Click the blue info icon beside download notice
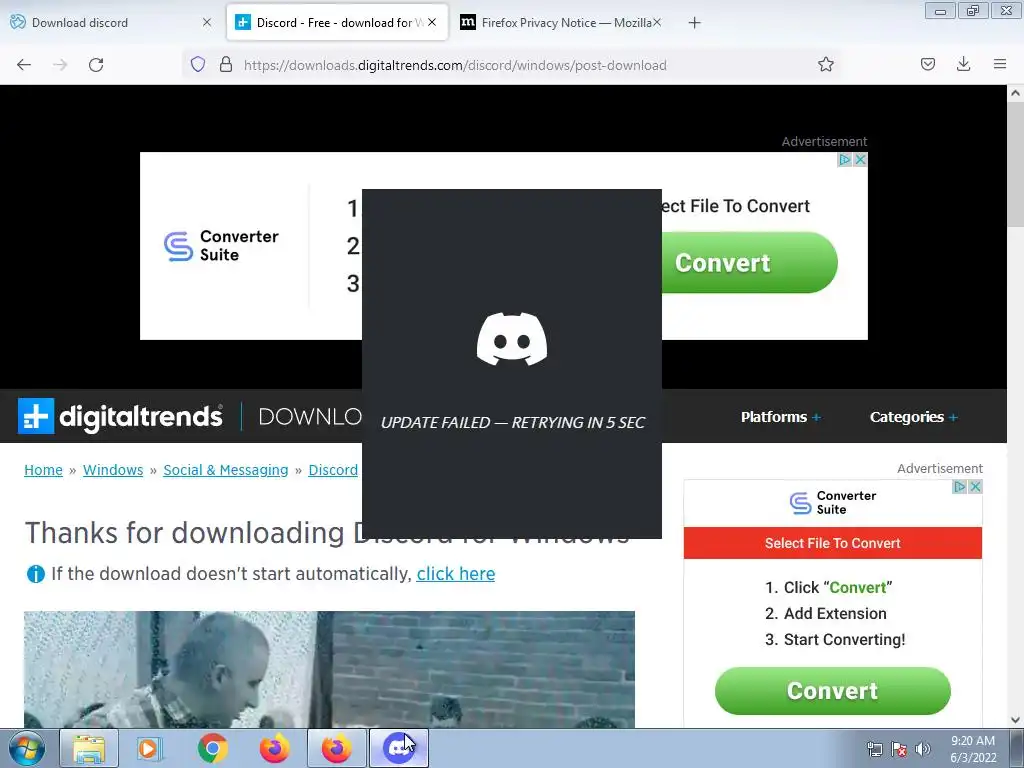 coord(35,574)
